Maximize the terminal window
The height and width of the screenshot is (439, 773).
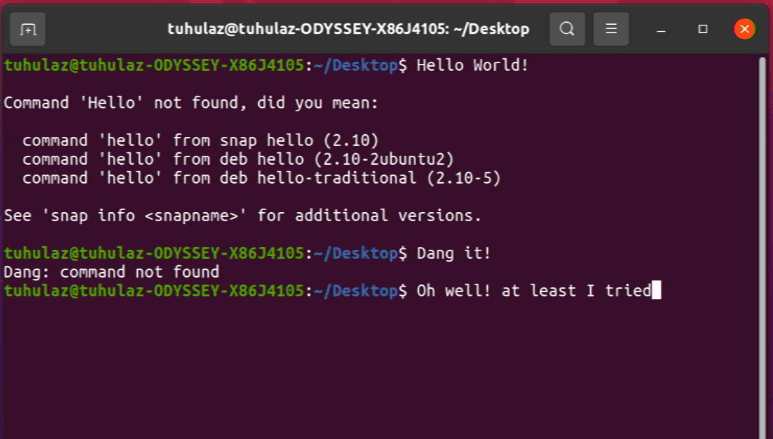pyautogui.click(x=703, y=29)
